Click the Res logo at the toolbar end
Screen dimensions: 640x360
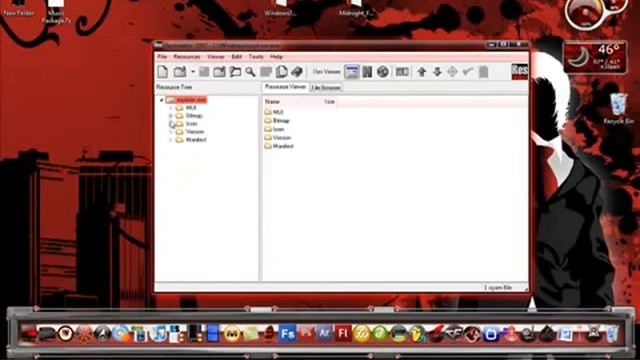[x=520, y=72]
